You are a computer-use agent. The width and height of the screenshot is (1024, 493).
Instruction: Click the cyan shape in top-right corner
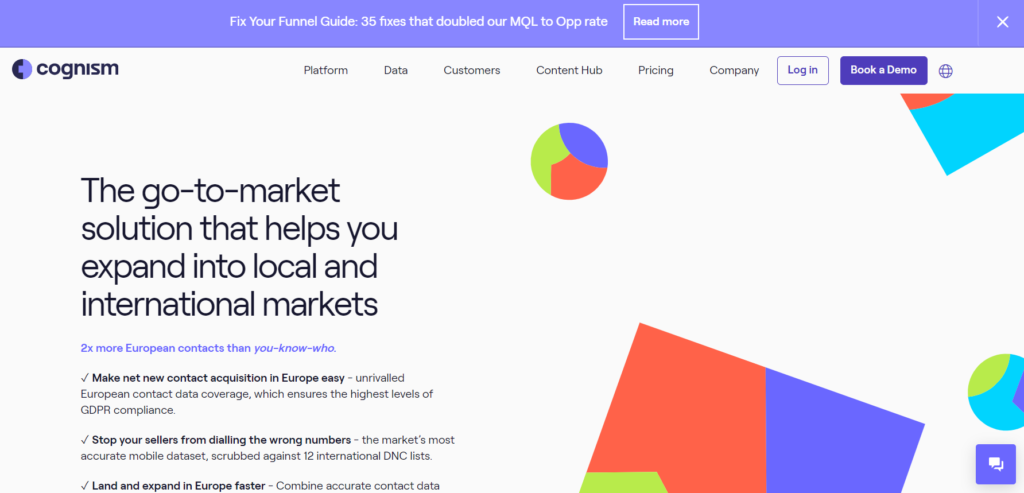pyautogui.click(x=967, y=131)
